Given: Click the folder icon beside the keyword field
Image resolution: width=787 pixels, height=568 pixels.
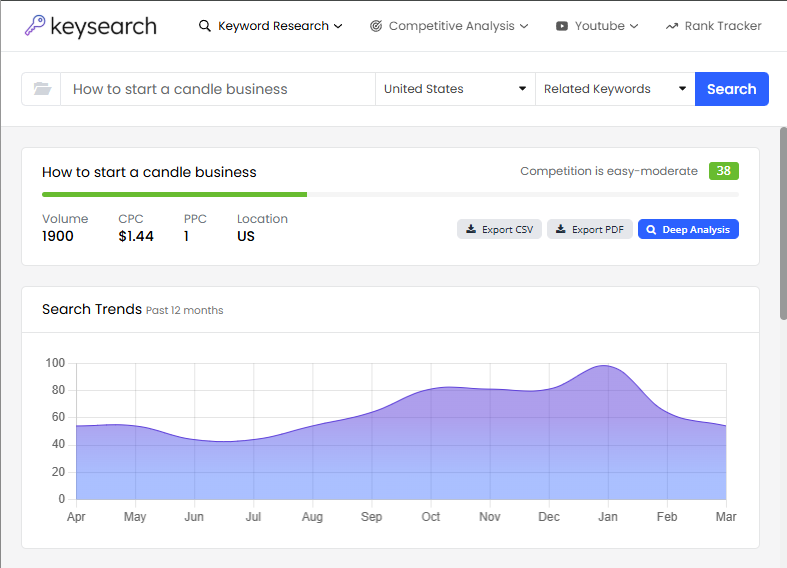Looking at the screenshot, I should point(41,89).
